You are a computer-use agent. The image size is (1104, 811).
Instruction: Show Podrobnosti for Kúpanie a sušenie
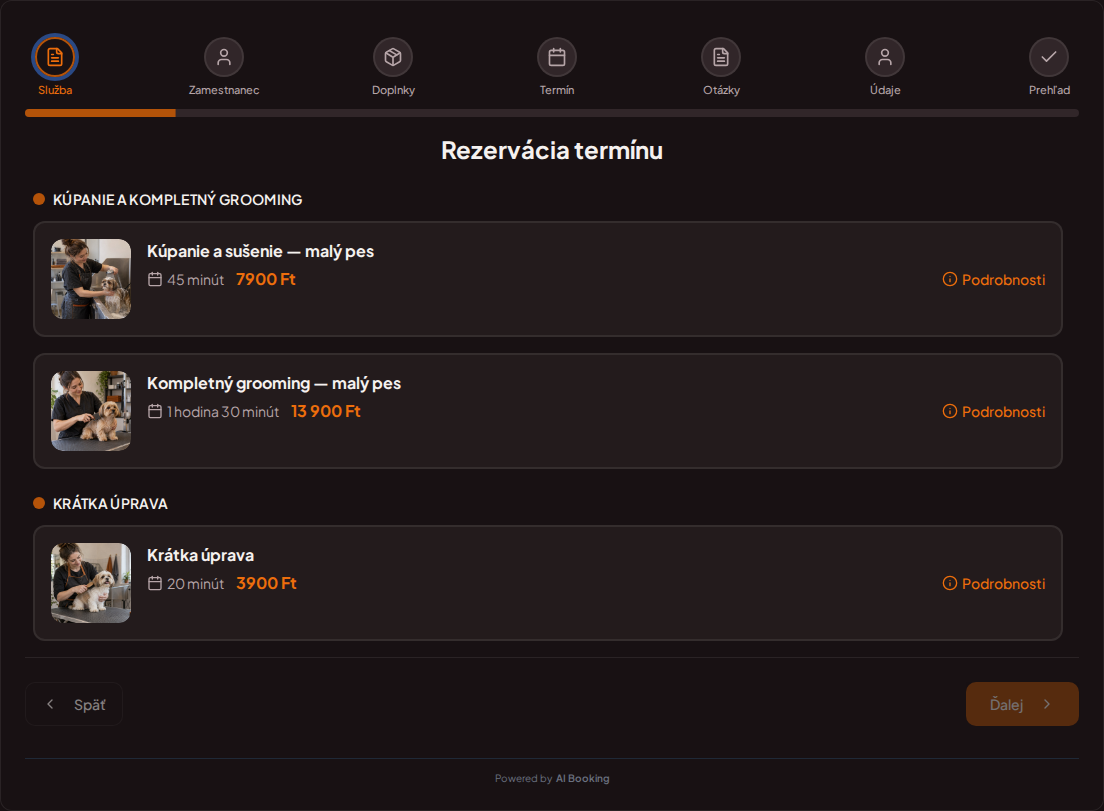coord(994,279)
